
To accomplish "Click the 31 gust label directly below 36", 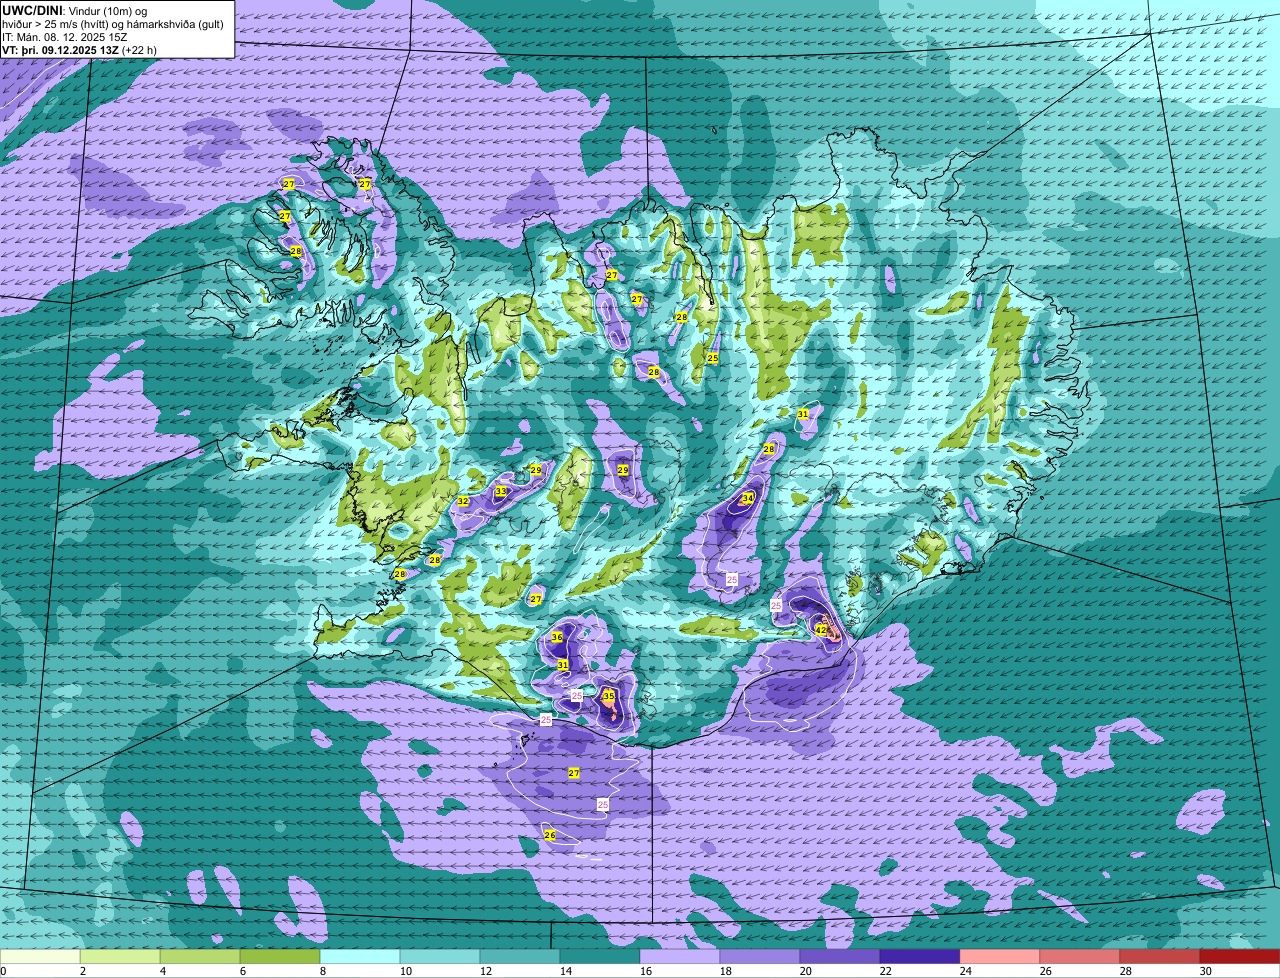I will click(x=563, y=665).
